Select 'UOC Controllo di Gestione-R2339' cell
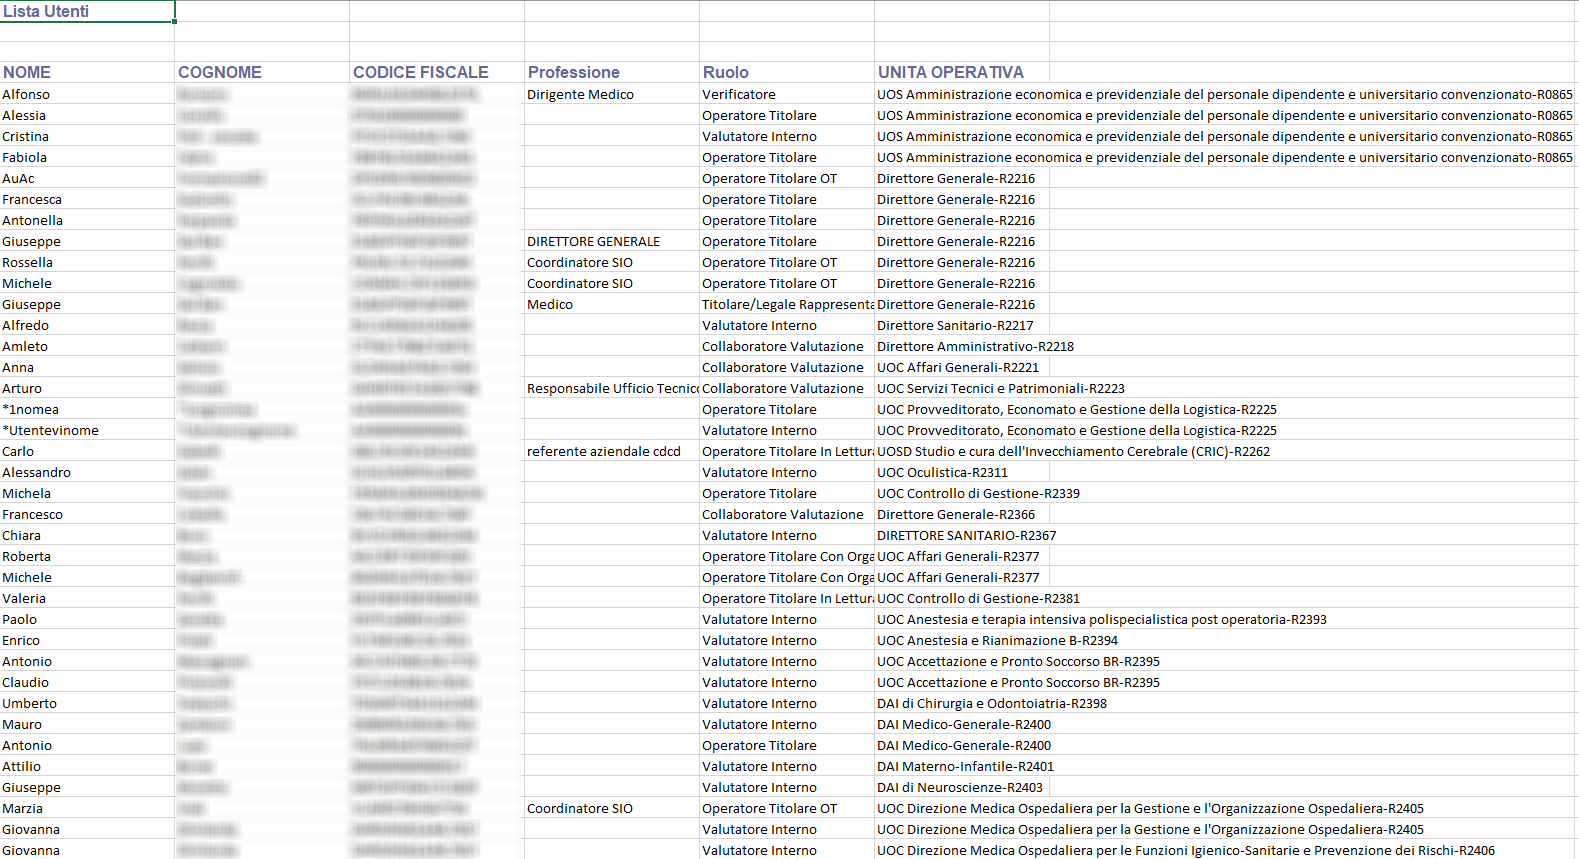This screenshot has height=859, width=1579. (978, 493)
